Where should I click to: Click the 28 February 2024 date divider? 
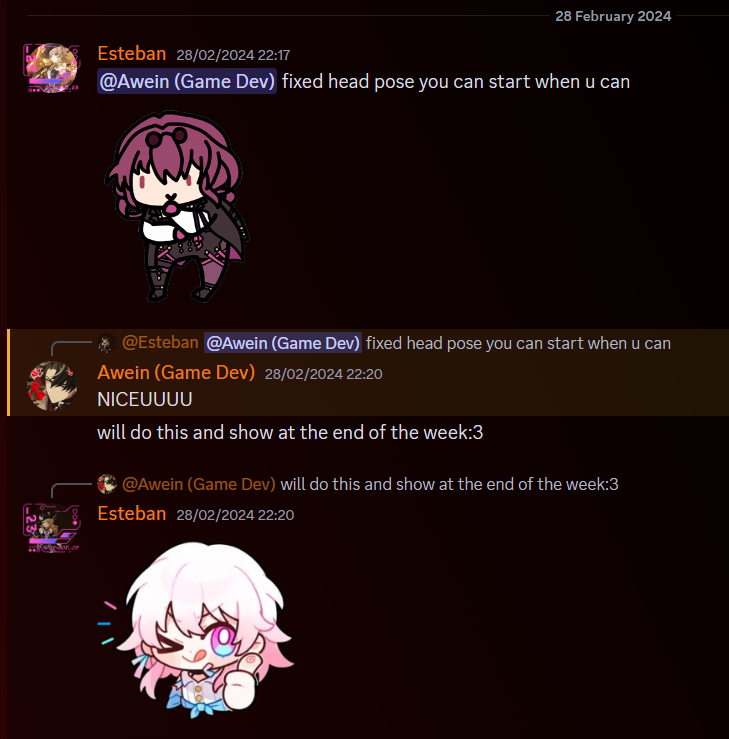point(613,16)
